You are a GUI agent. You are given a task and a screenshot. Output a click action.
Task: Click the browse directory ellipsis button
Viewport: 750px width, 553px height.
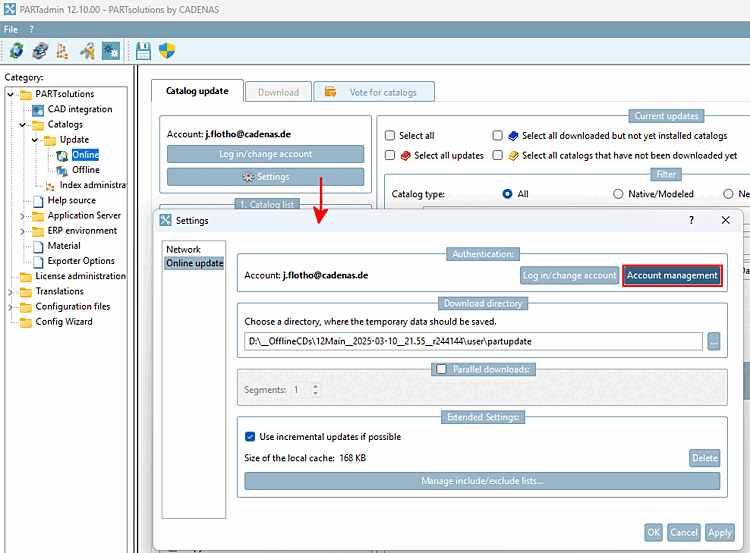714,342
